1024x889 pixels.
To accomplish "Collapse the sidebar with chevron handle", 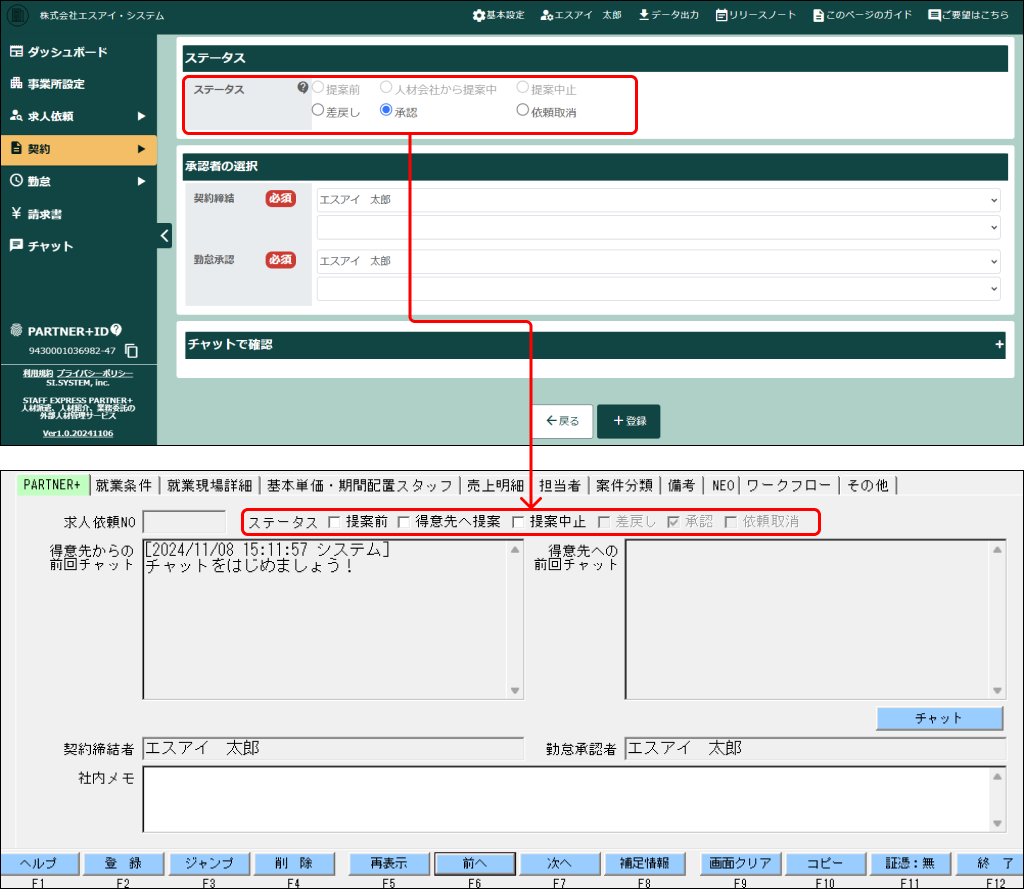I will click(x=165, y=236).
